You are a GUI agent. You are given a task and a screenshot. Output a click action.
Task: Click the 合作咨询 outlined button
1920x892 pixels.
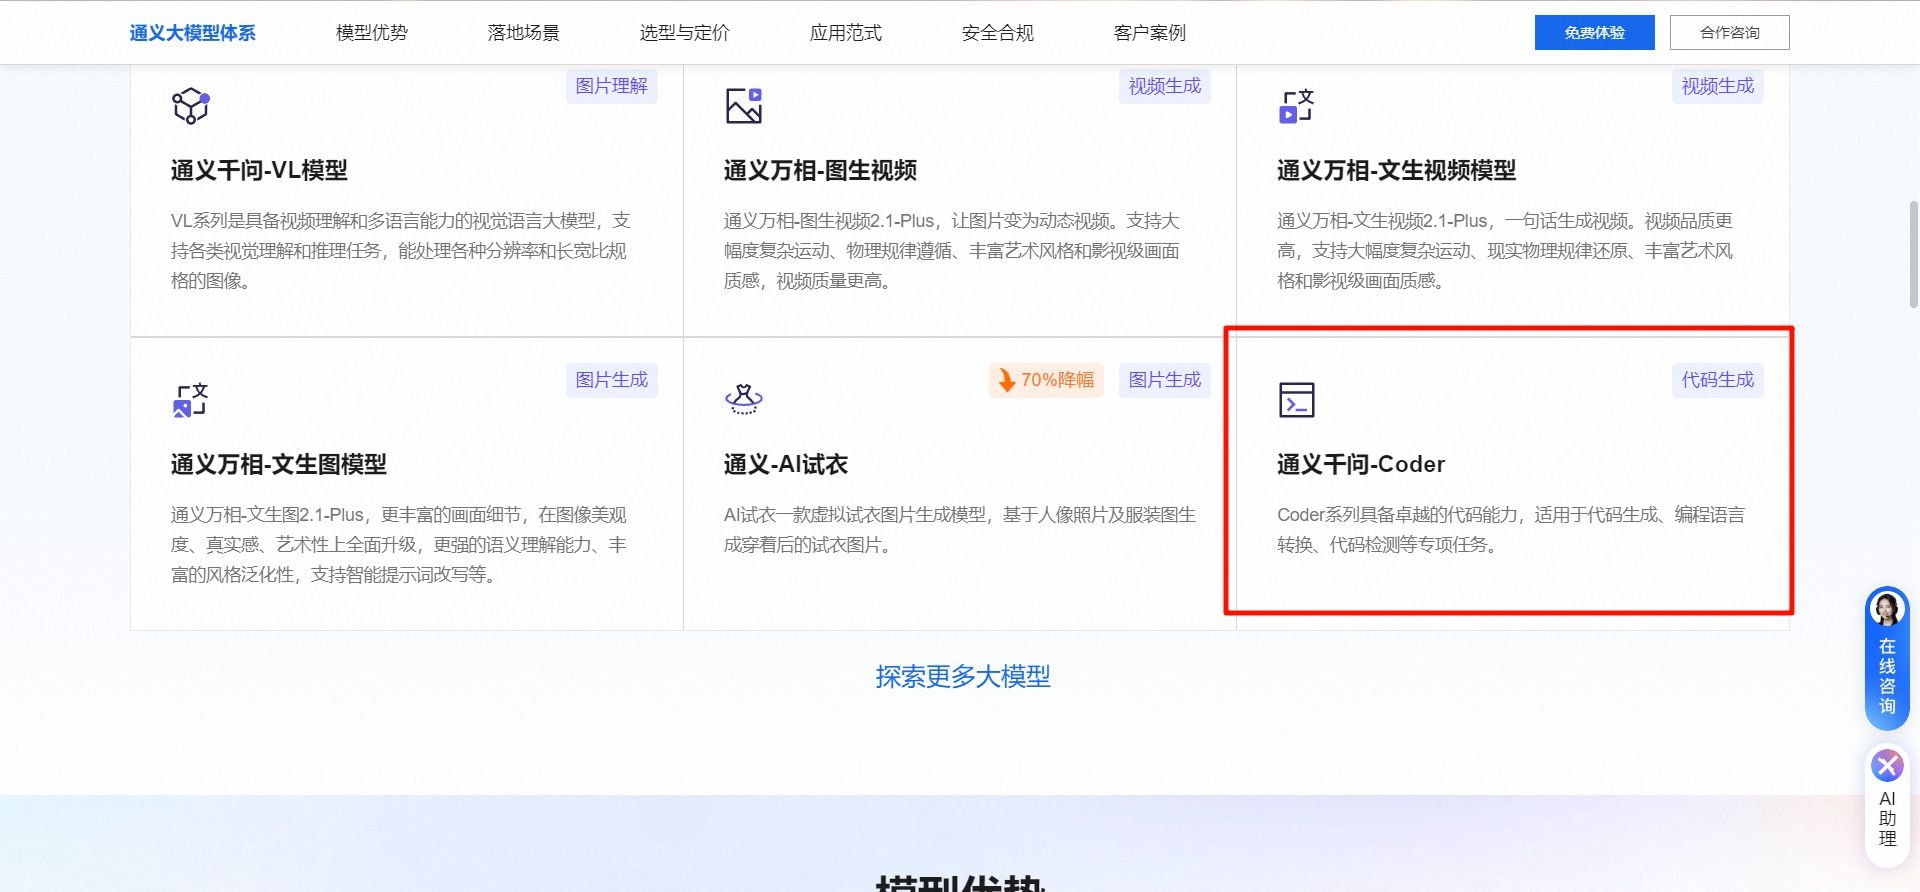1729,33
